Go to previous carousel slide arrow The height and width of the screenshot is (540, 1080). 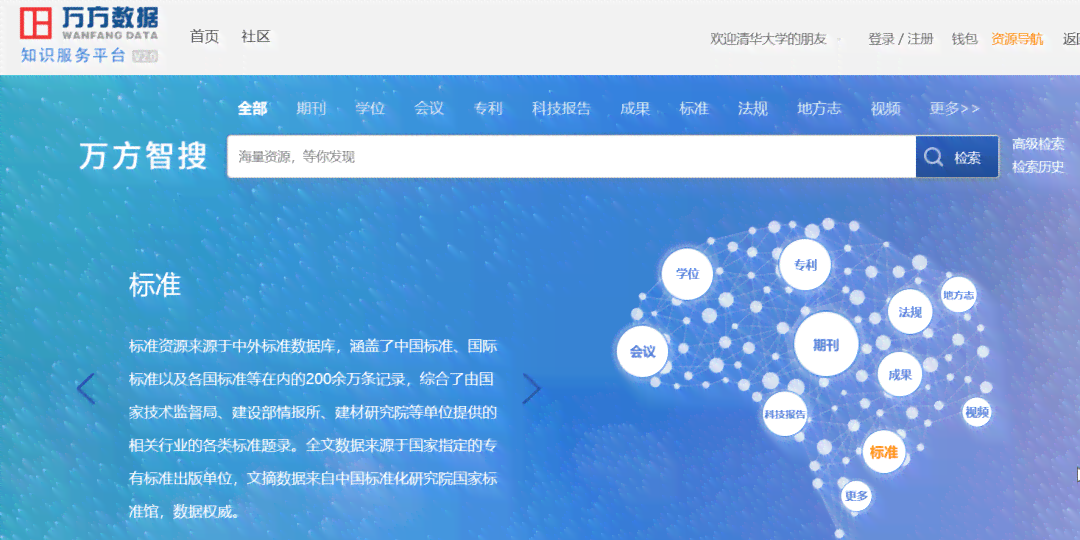[x=86, y=389]
